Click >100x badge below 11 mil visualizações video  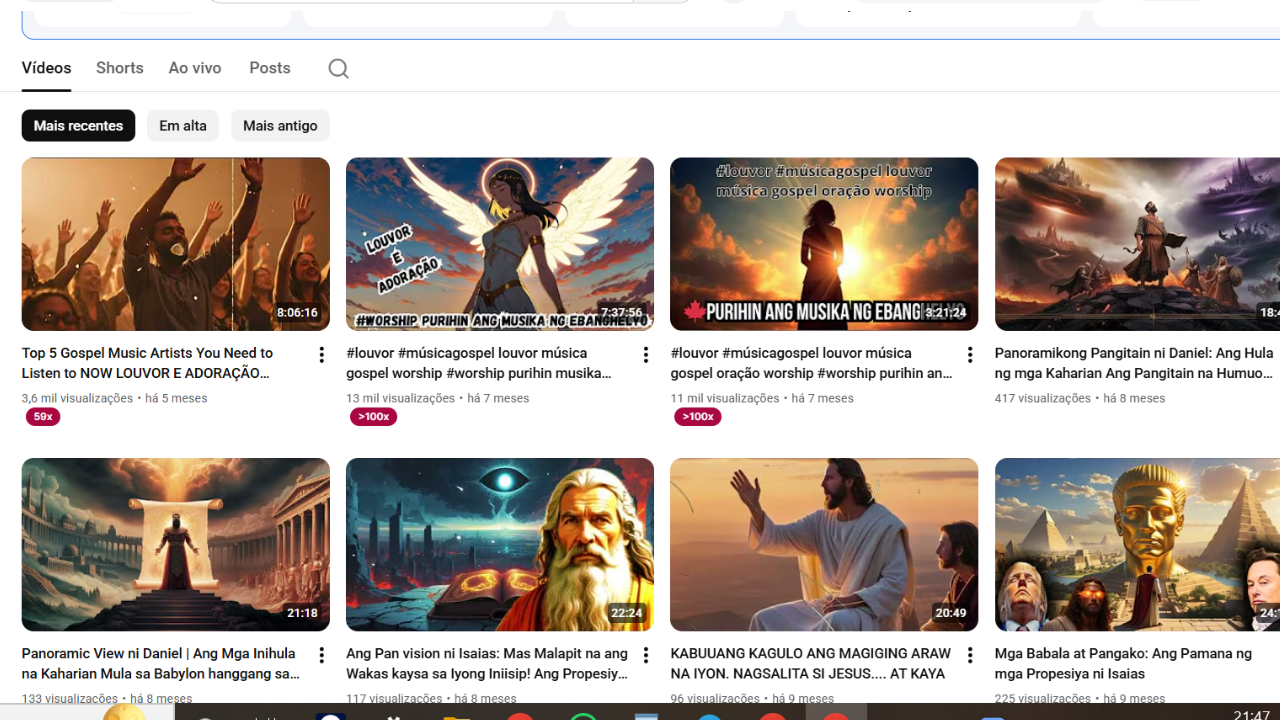pos(697,417)
